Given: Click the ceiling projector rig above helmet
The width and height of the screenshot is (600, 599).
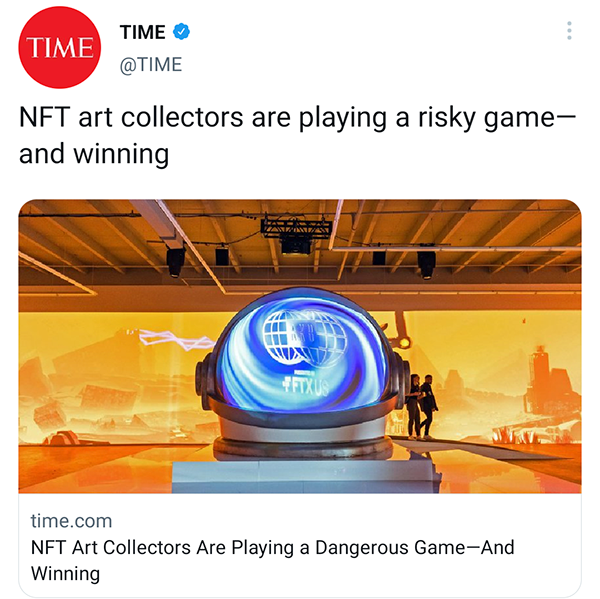Looking at the screenshot, I should (296, 234).
